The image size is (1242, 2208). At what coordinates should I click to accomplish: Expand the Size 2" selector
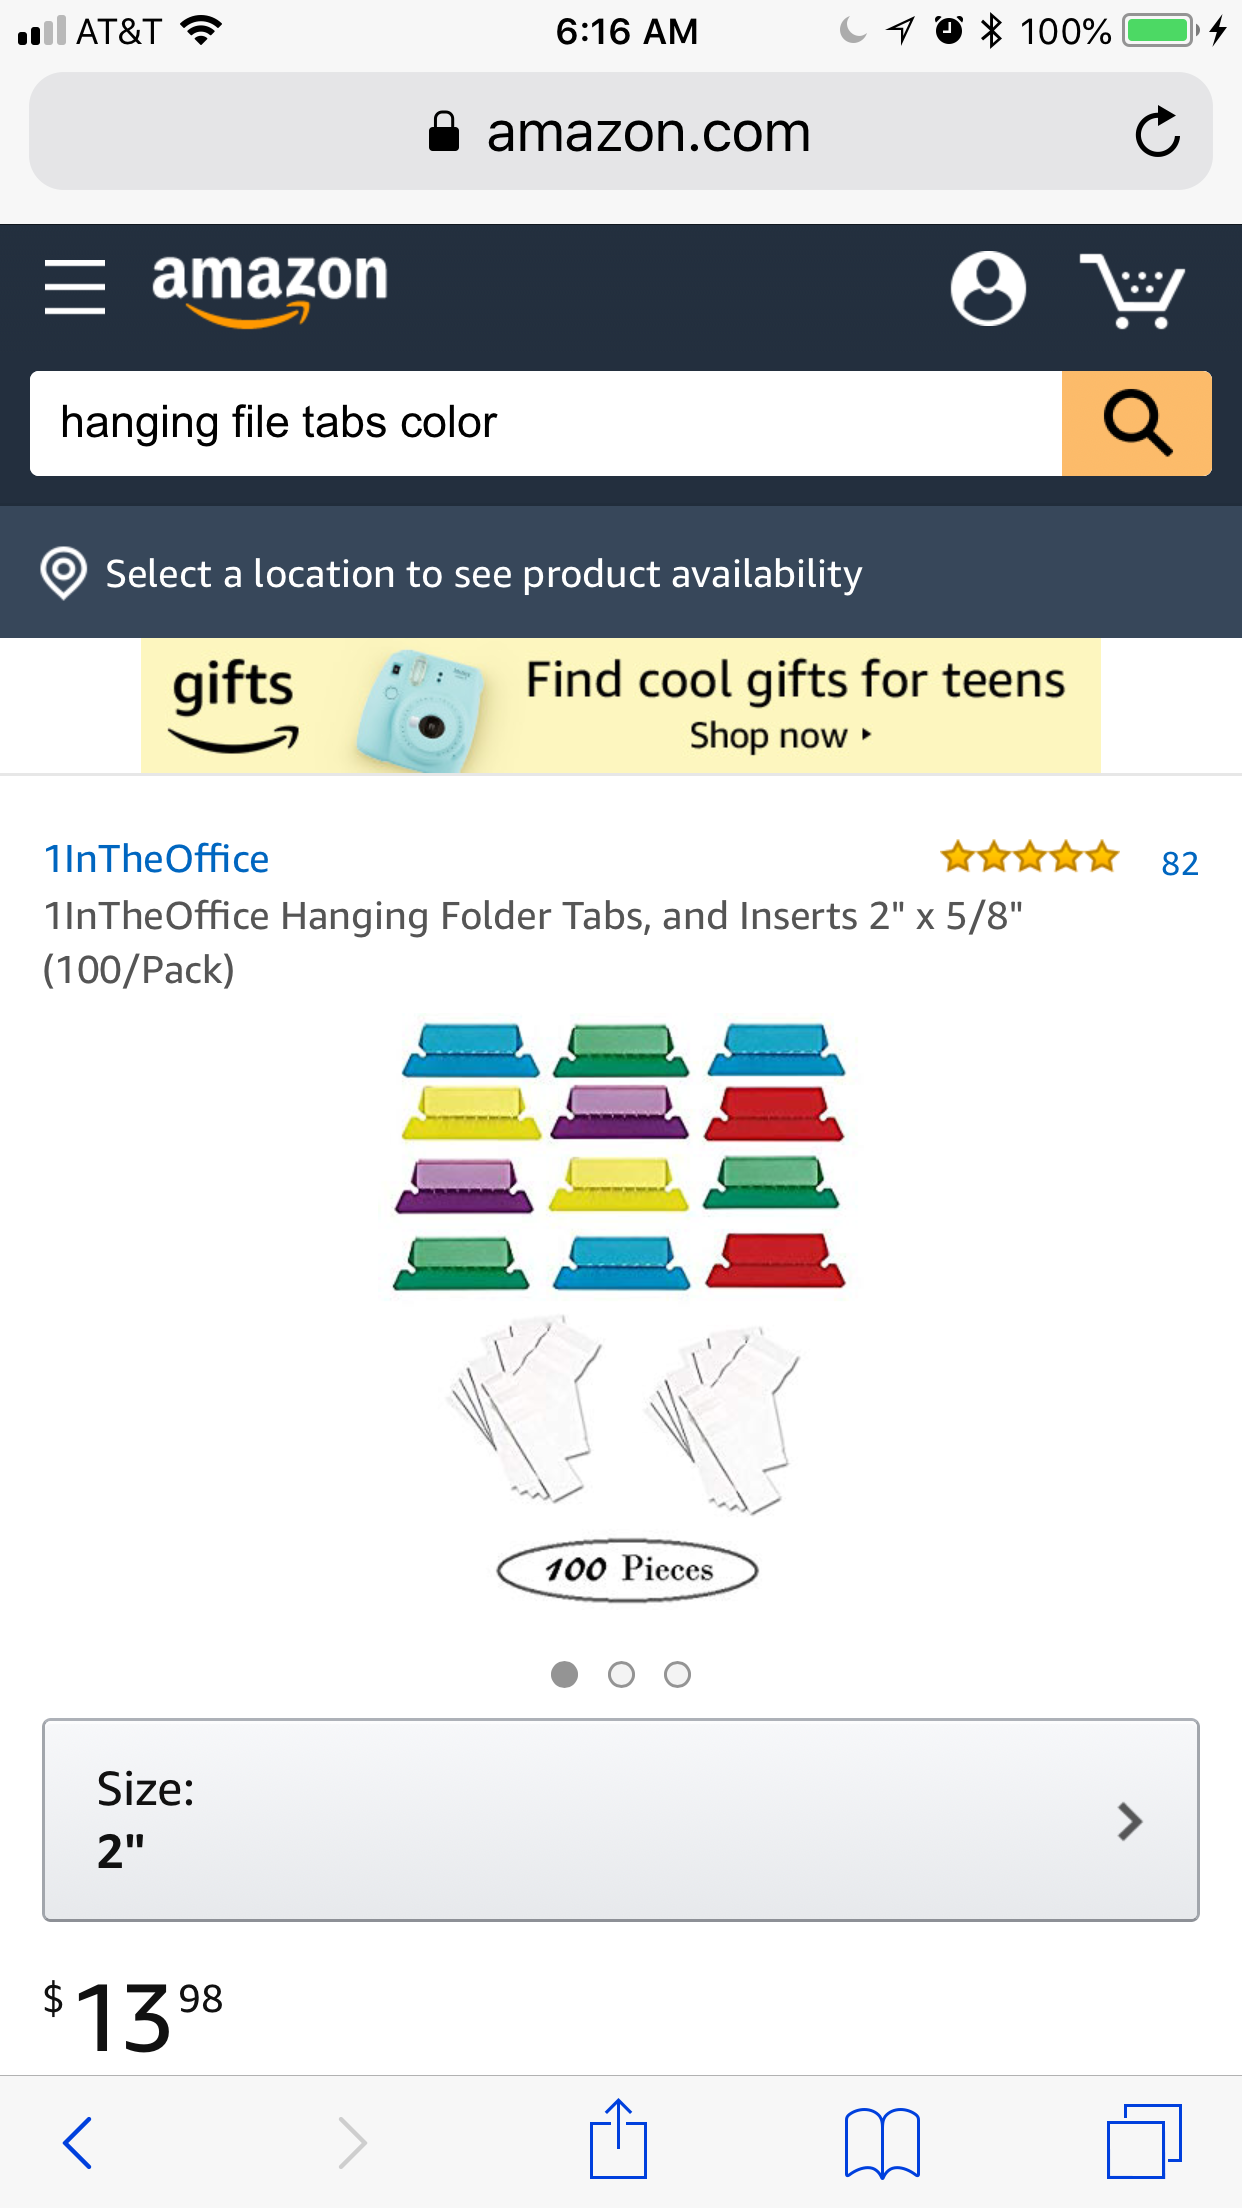click(620, 1820)
